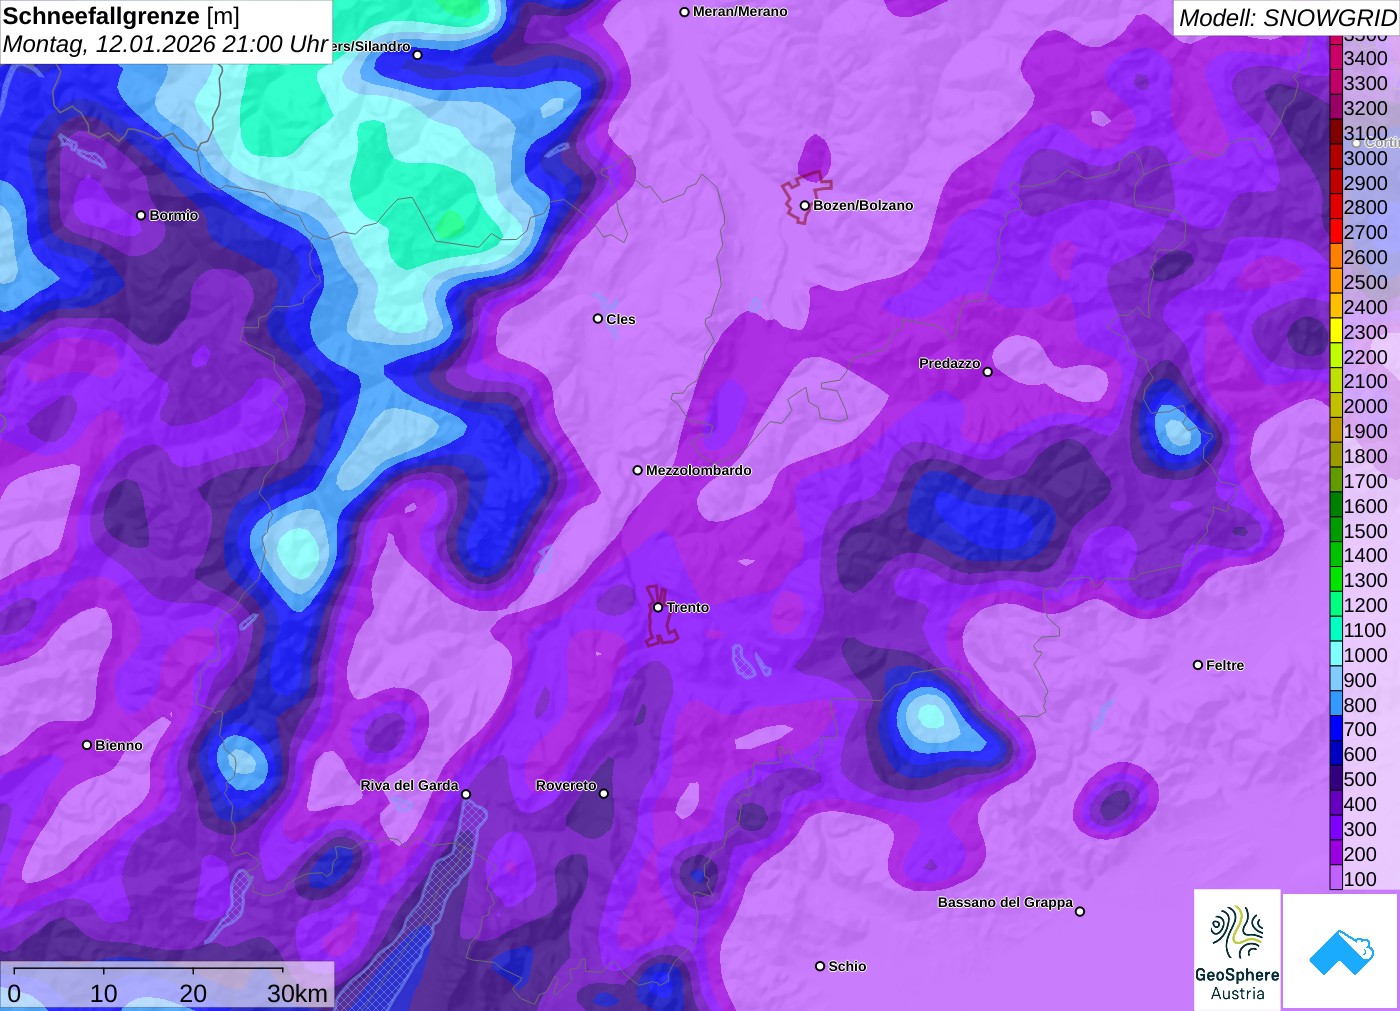This screenshot has width=1400, height=1011.
Task: Click the 'Modell: SNOWGRID' label
Action: [x=1287, y=18]
